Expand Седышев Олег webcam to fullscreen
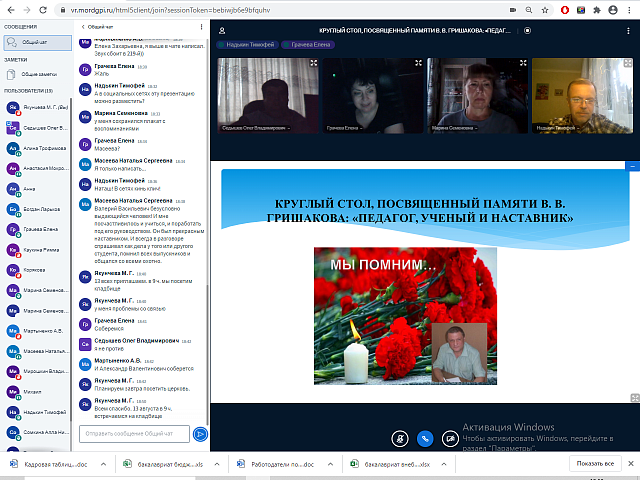Image resolution: width=640 pixels, height=480 pixels. click(x=313, y=63)
